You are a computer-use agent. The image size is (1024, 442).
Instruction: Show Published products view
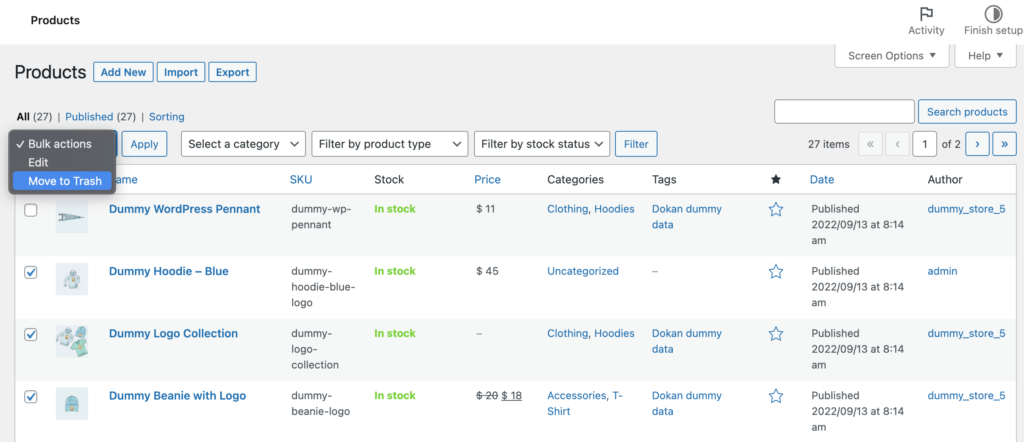pyautogui.click(x=89, y=117)
